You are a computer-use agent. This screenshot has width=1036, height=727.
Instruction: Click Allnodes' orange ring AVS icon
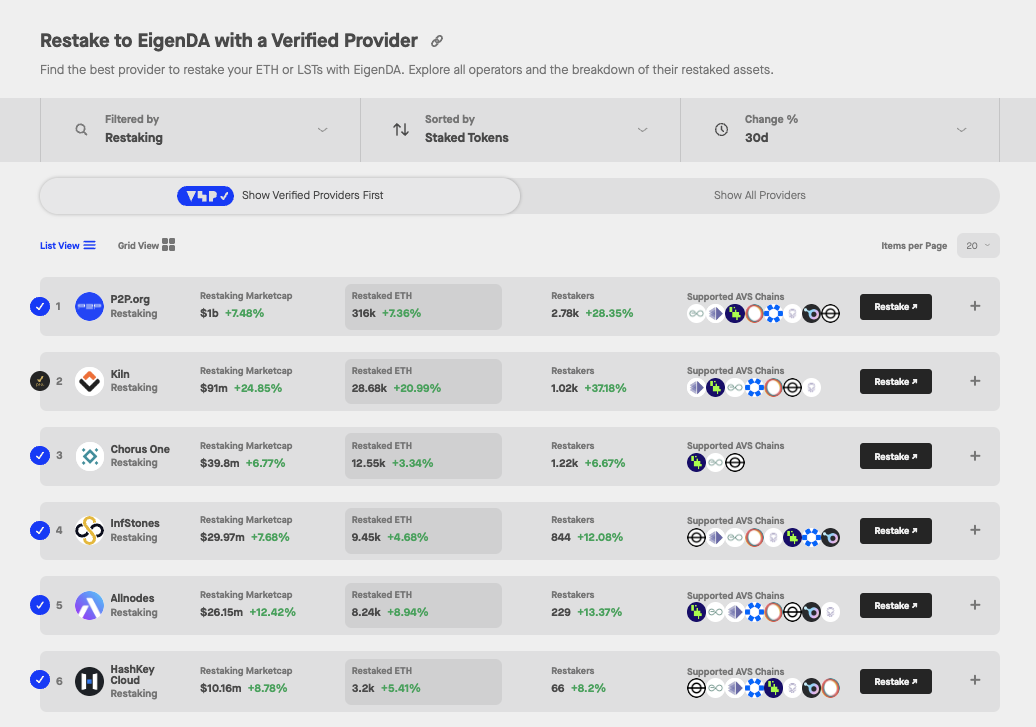773,612
